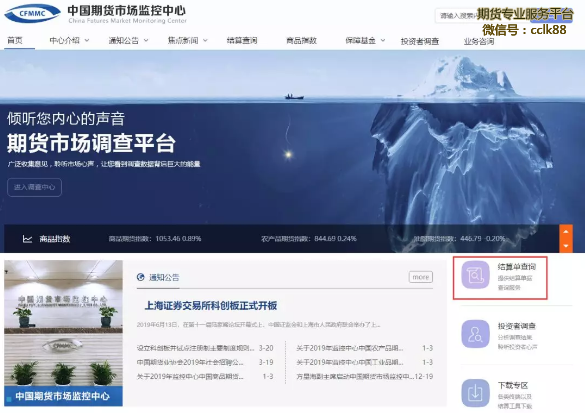
Task: Expand the 保障基金 dropdown menu
Action: (365, 40)
